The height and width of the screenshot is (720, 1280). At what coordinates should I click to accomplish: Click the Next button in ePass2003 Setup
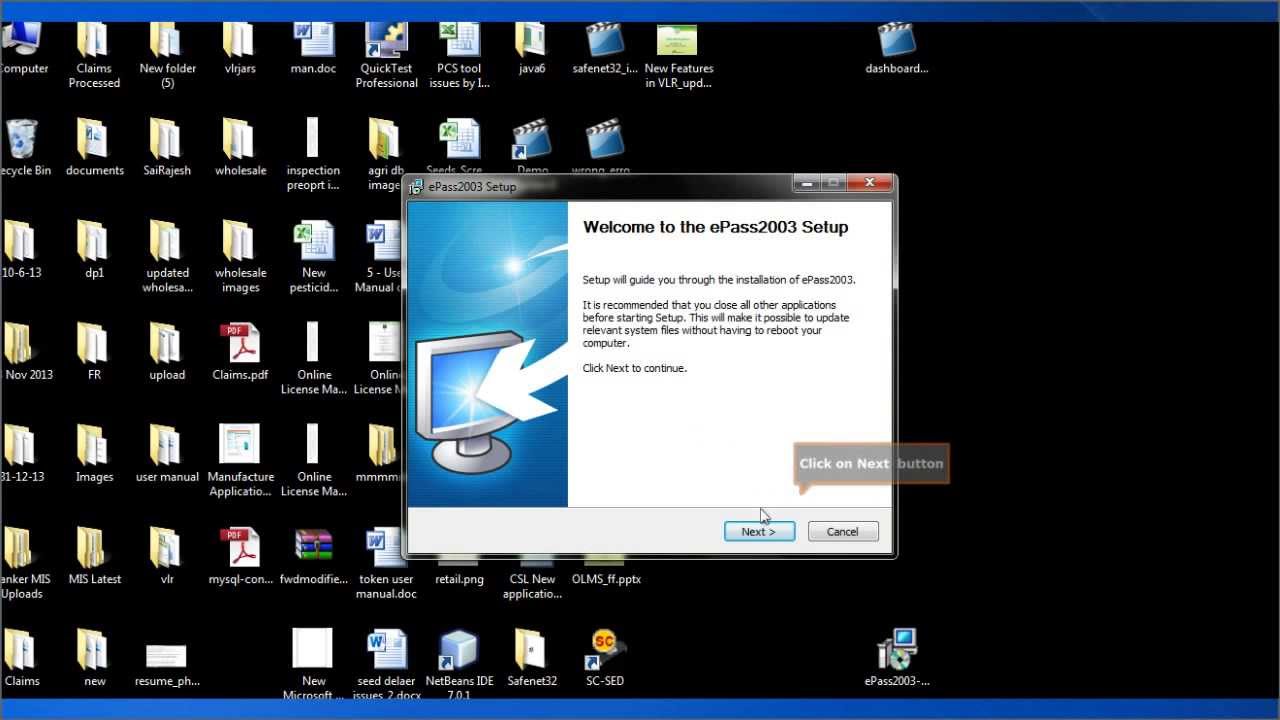tap(759, 532)
